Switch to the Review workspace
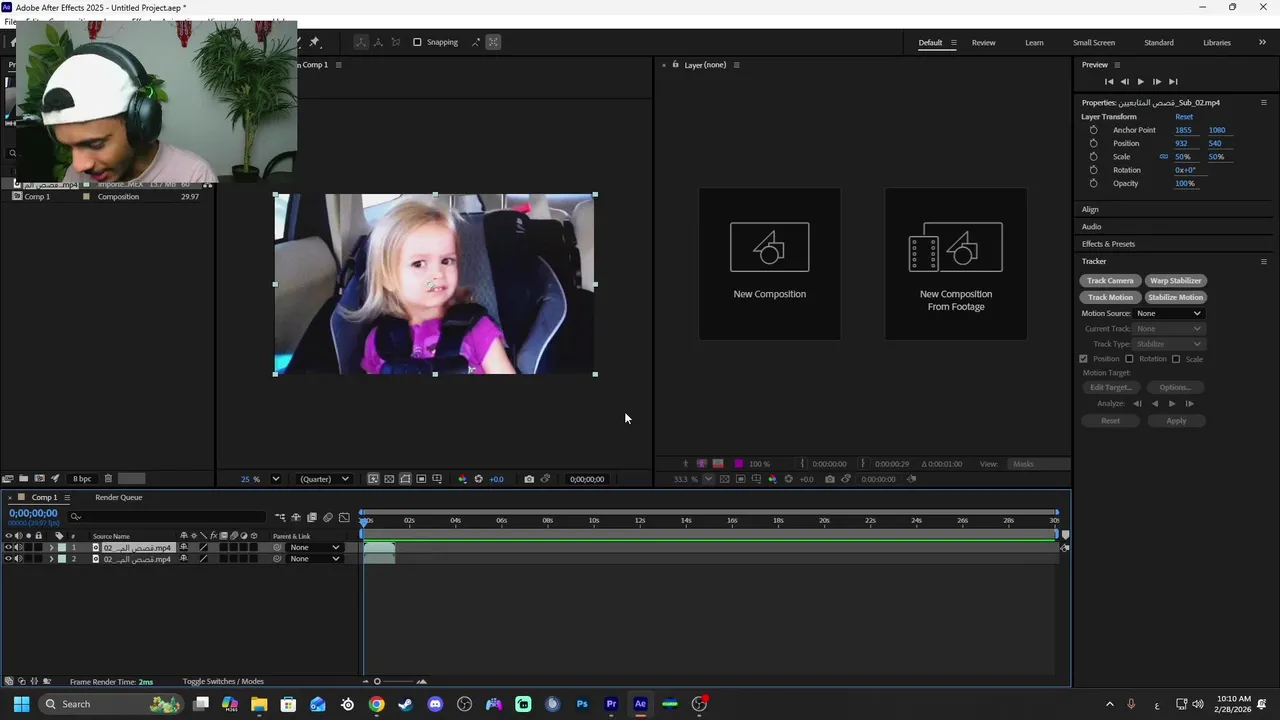Viewport: 1280px width, 720px height. [x=983, y=43]
